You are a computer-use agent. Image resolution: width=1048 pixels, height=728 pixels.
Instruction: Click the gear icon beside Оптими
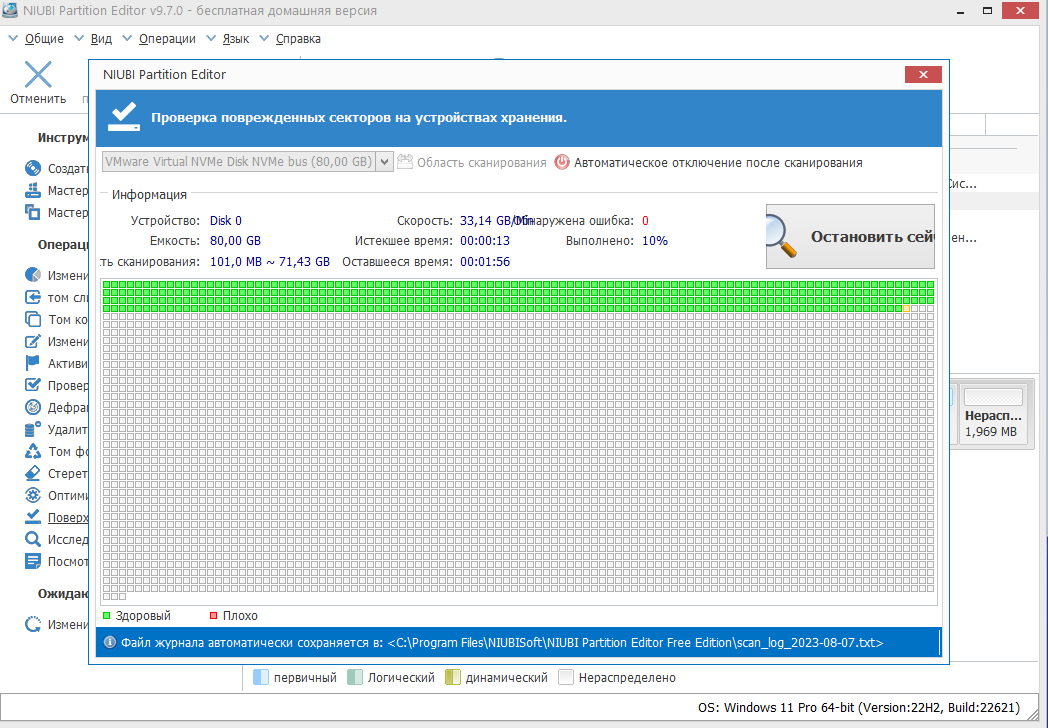click(x=33, y=495)
